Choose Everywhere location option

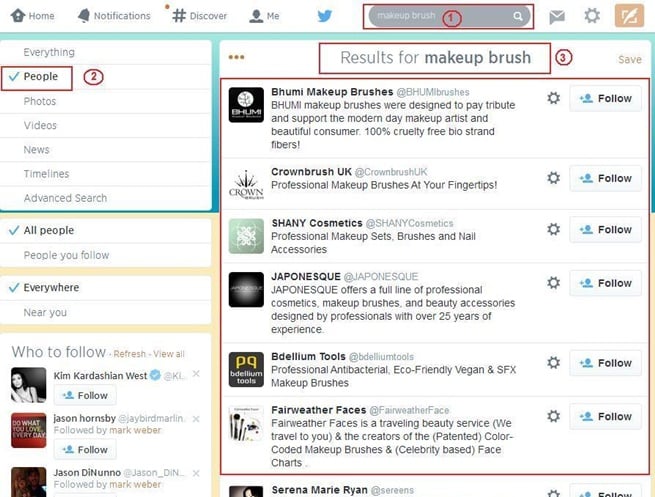point(106,287)
